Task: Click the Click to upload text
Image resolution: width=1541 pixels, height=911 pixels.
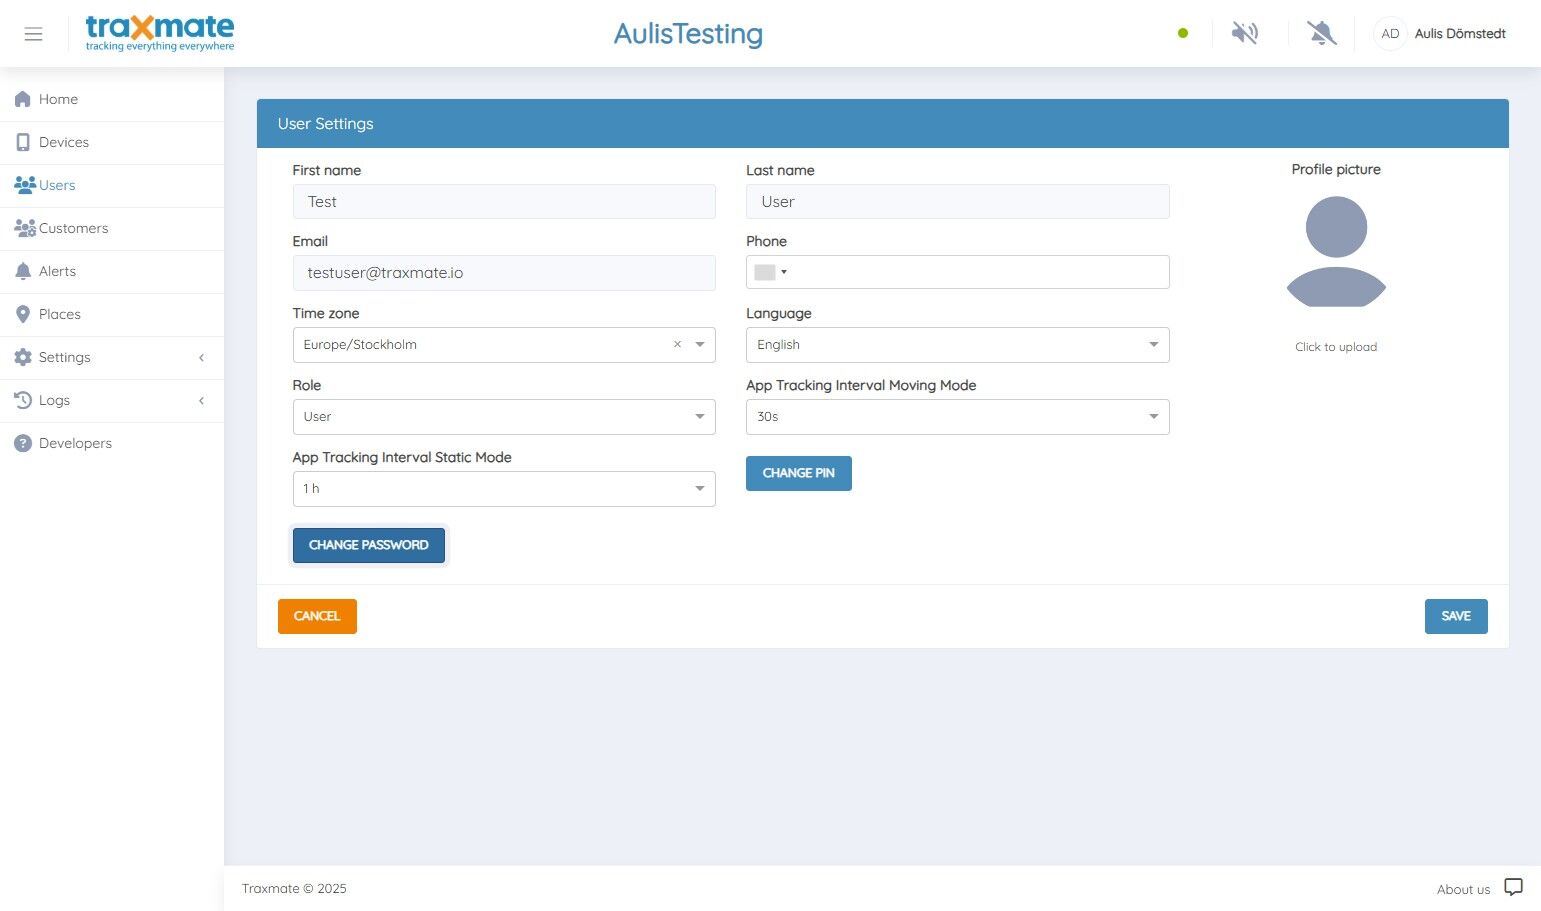Action: coord(1336,347)
